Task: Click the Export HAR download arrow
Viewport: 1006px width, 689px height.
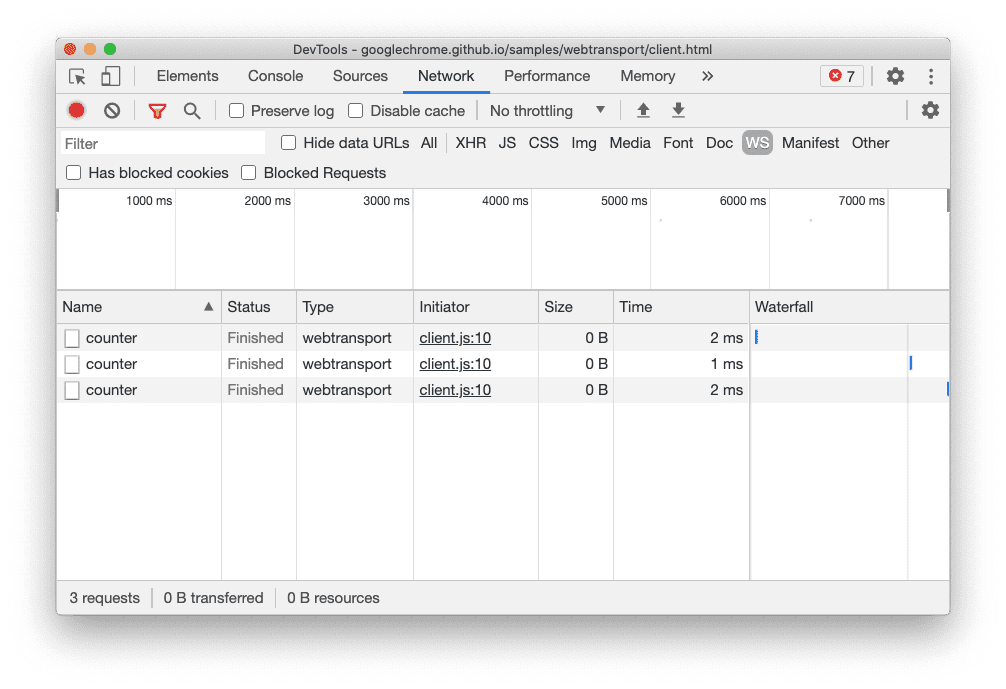Action: tap(678, 111)
